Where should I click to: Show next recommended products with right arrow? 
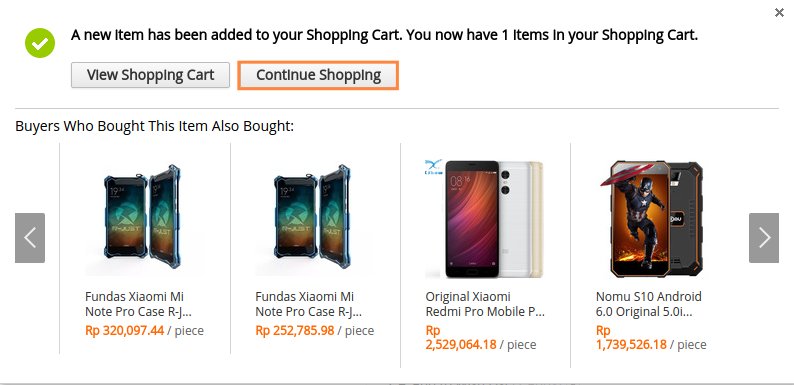764,238
